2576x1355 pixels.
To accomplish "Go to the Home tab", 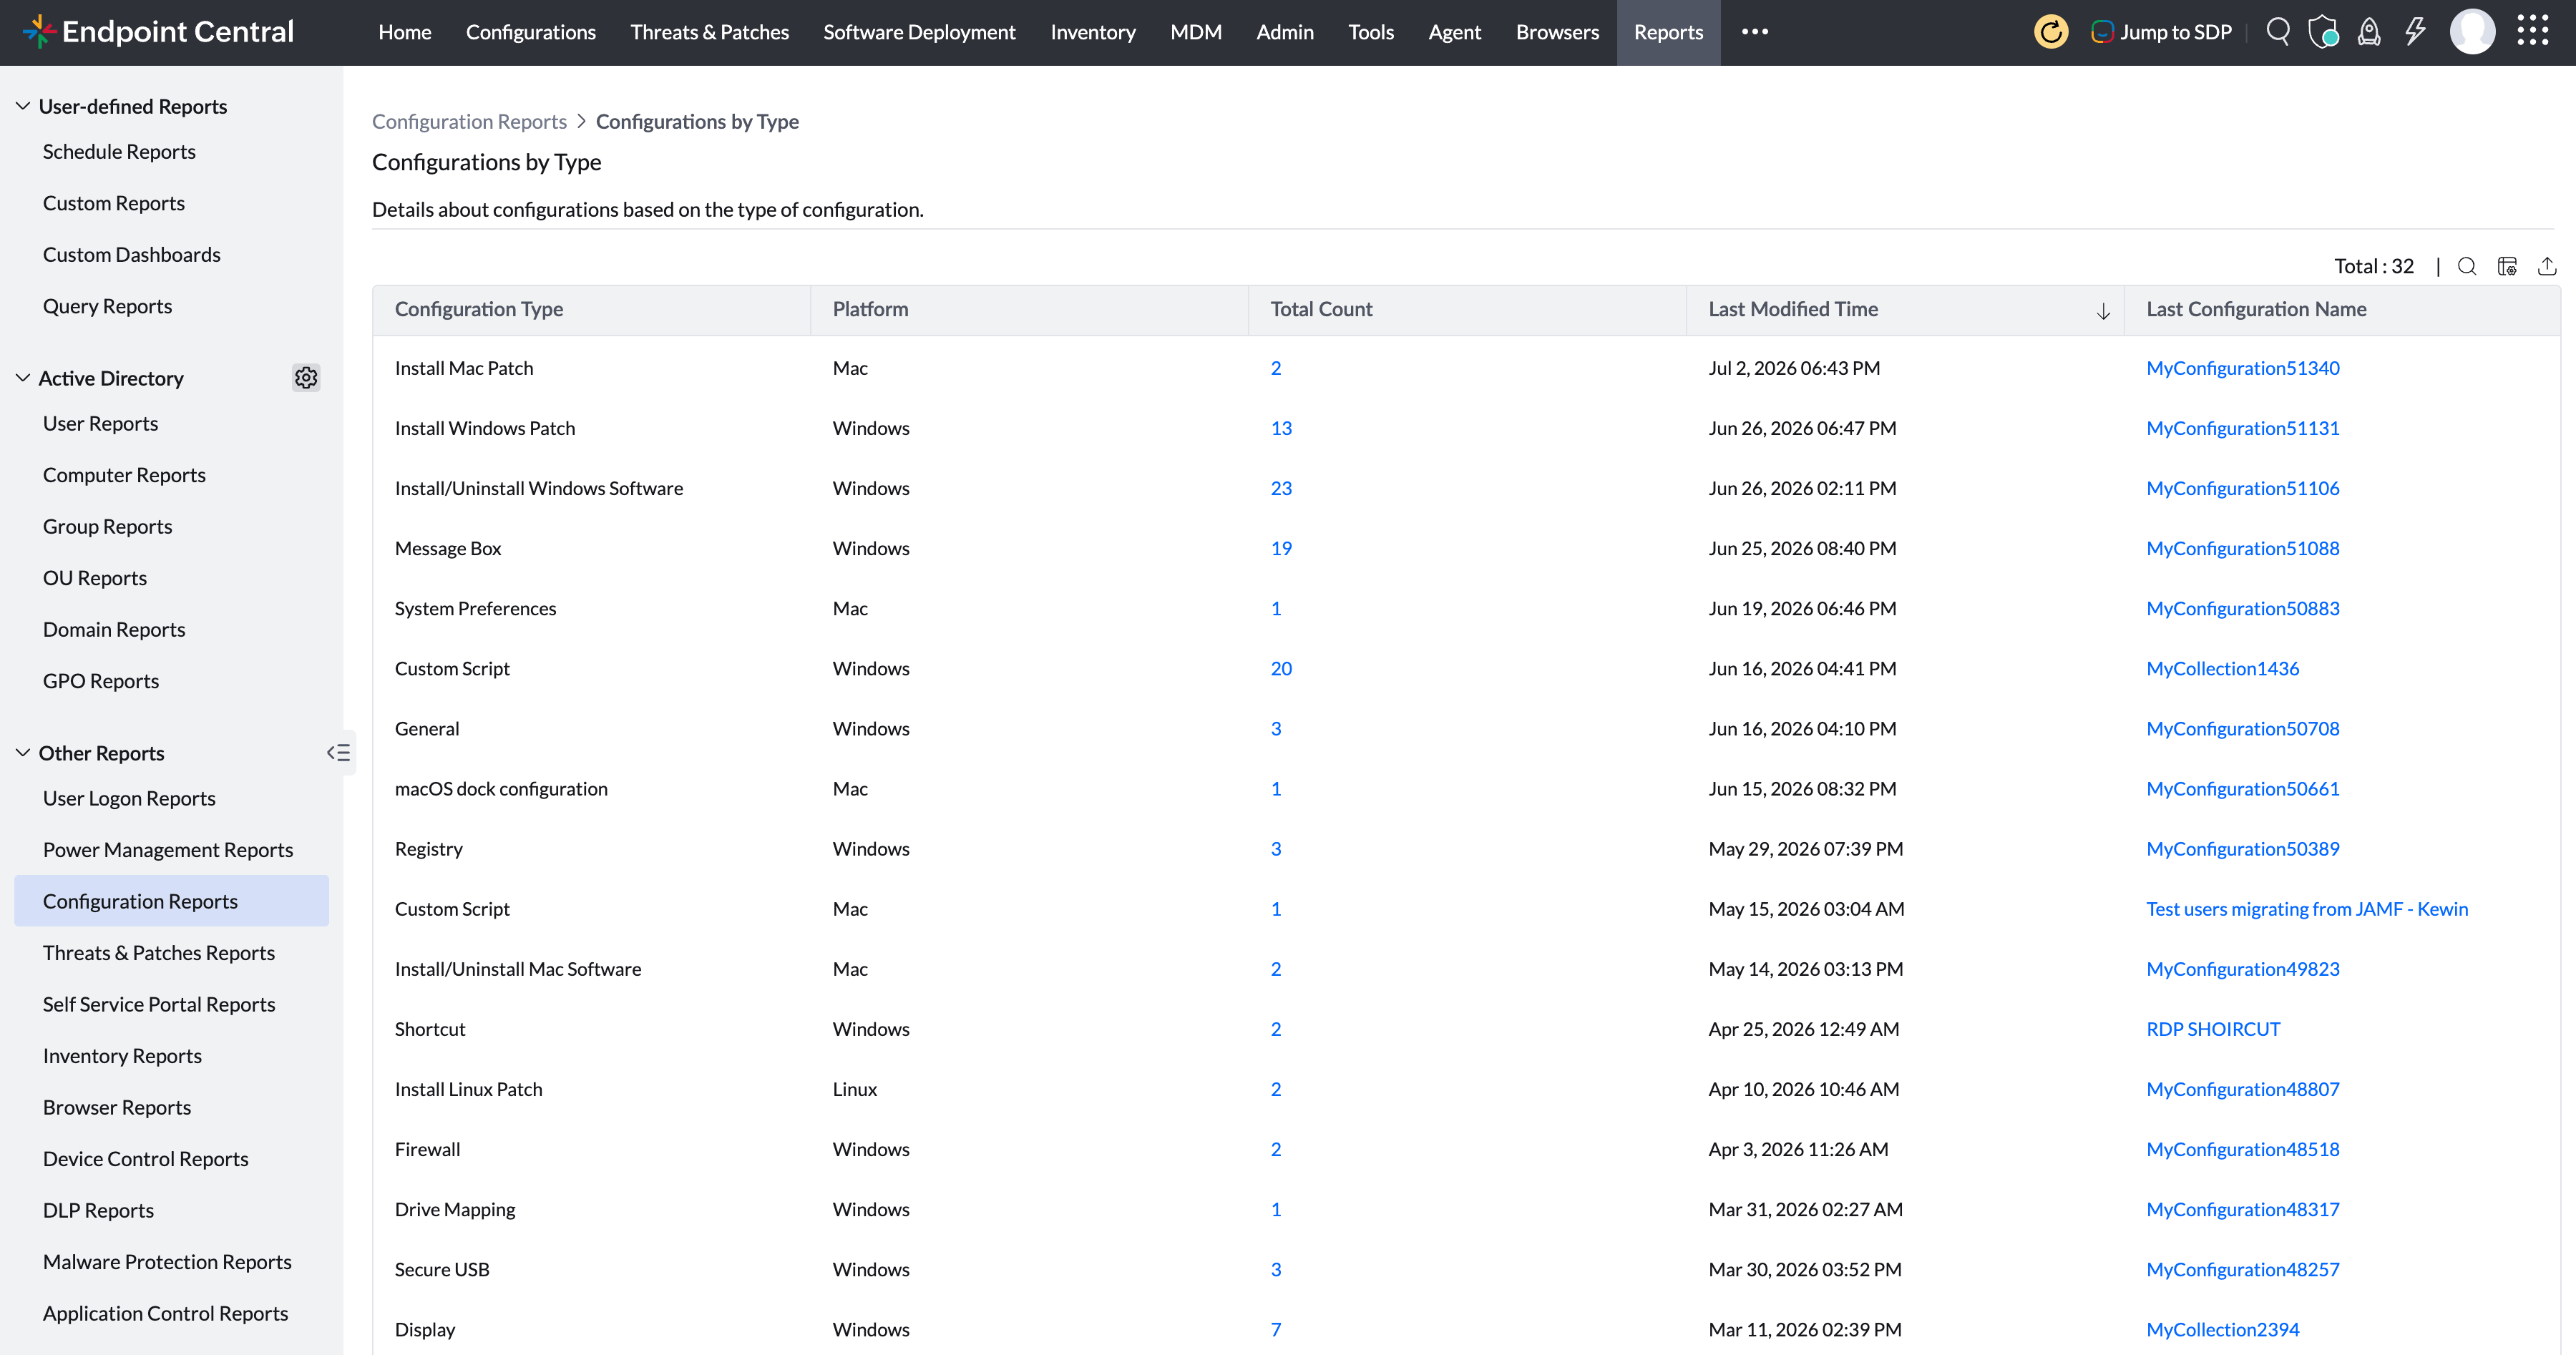I will [x=404, y=32].
